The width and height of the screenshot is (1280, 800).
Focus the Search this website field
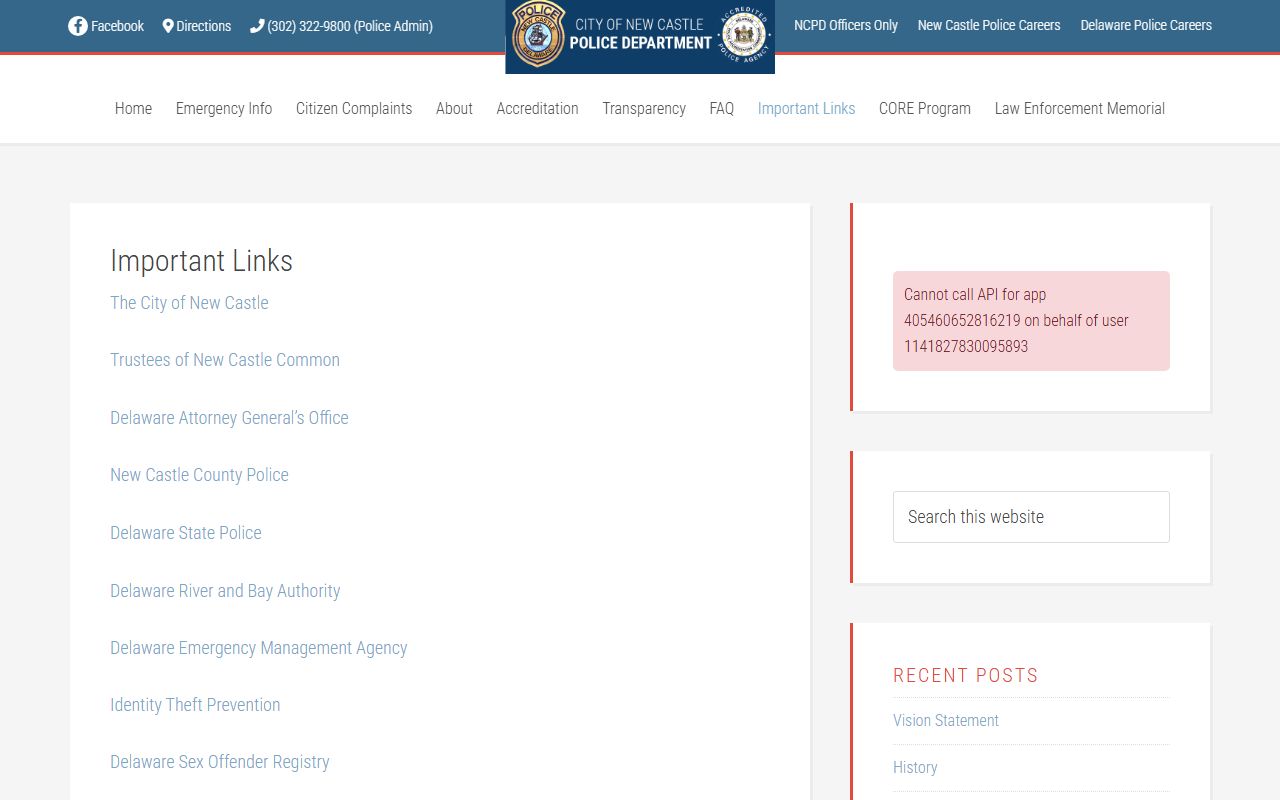pyautogui.click(x=1031, y=517)
